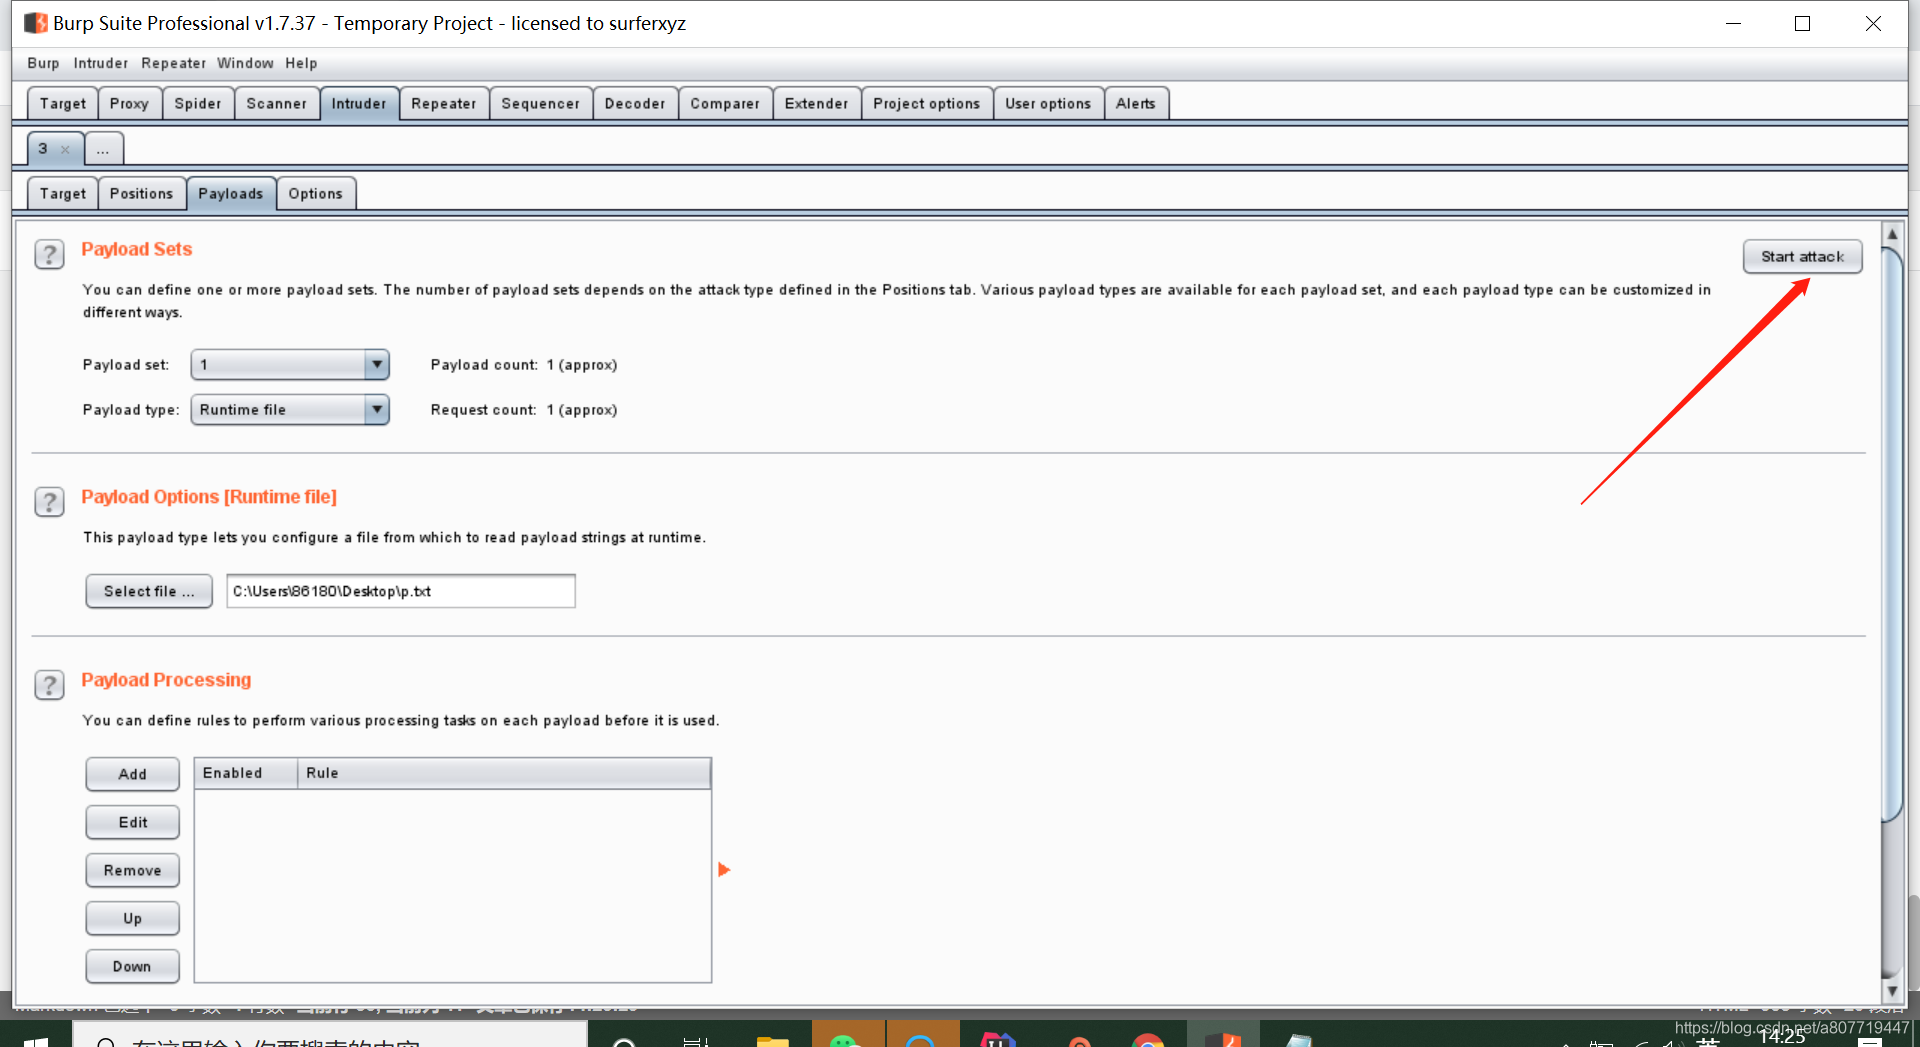Click the Enabled column header

pyautogui.click(x=246, y=773)
